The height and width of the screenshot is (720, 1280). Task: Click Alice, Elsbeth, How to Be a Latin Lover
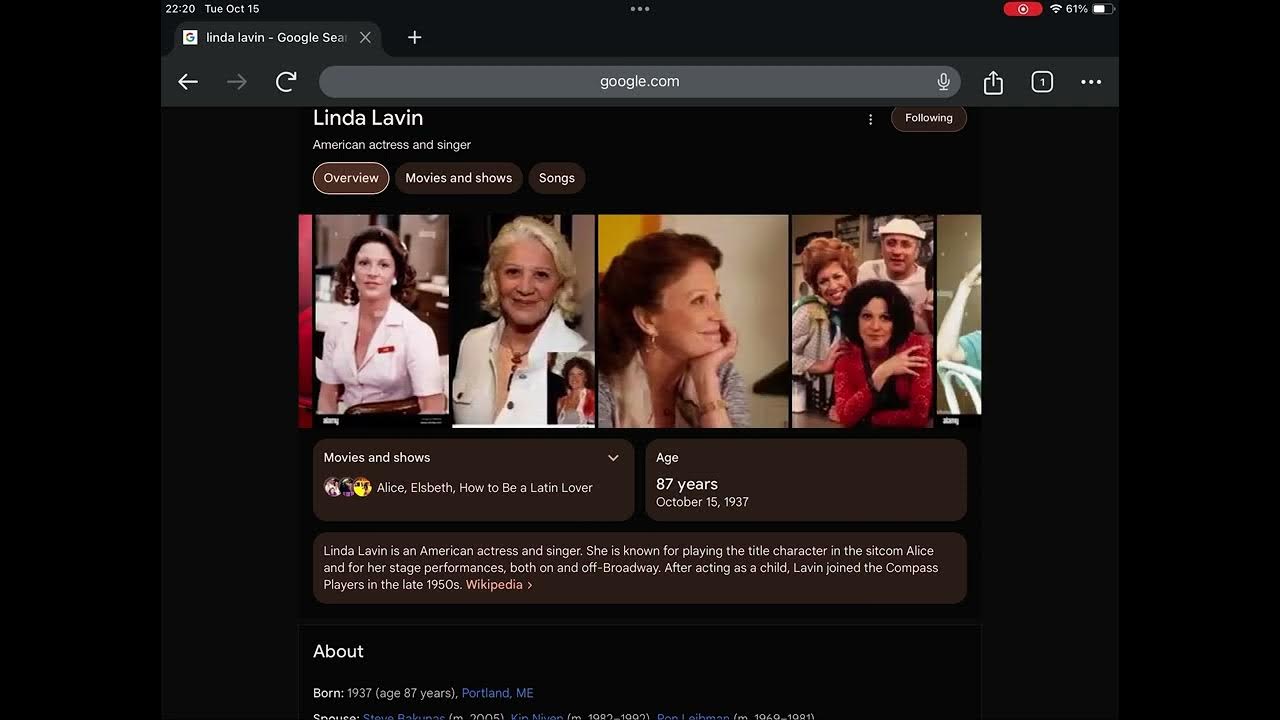[x=485, y=488]
